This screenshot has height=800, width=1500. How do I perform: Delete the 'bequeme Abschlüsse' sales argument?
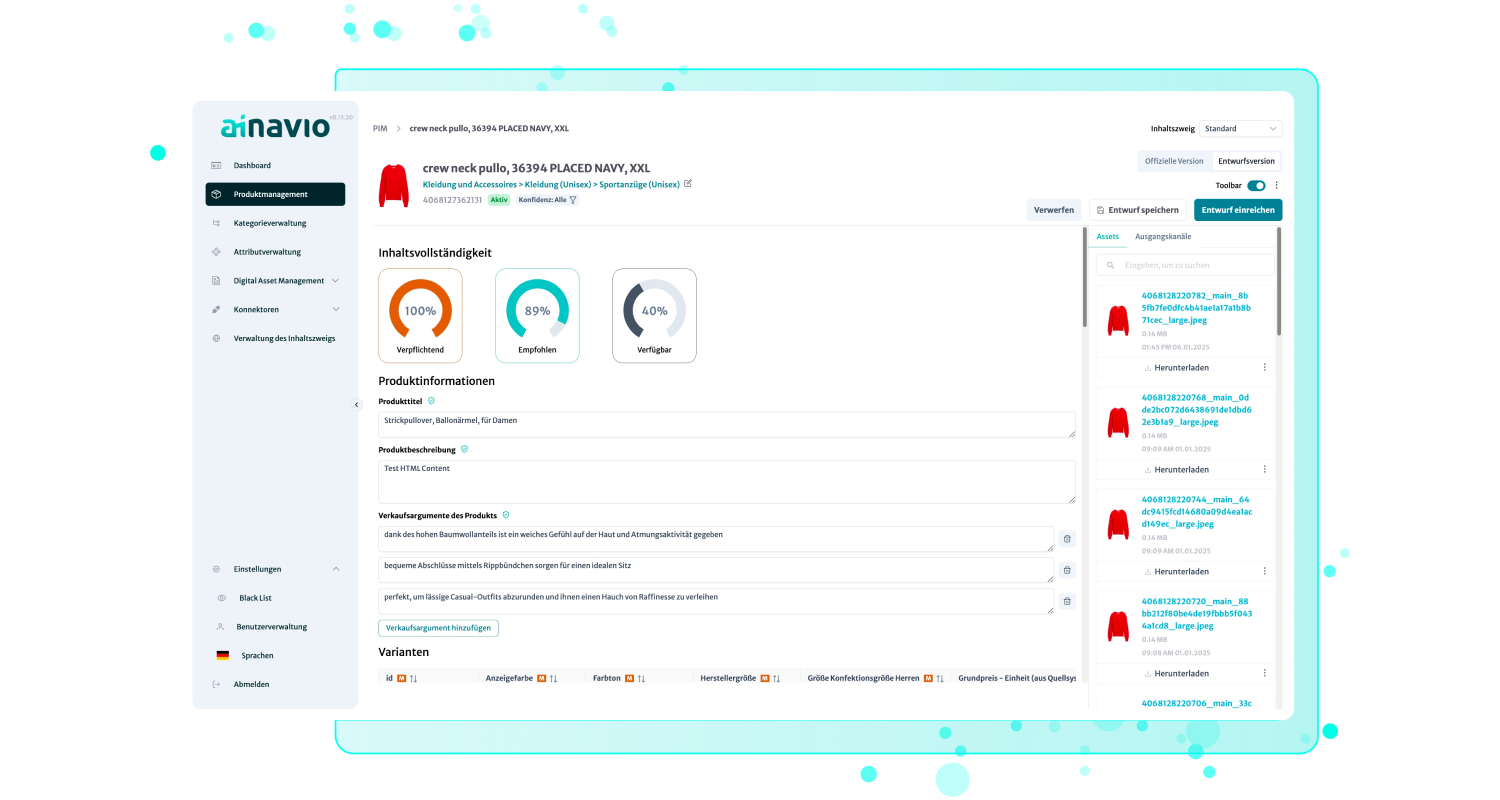coord(1067,570)
